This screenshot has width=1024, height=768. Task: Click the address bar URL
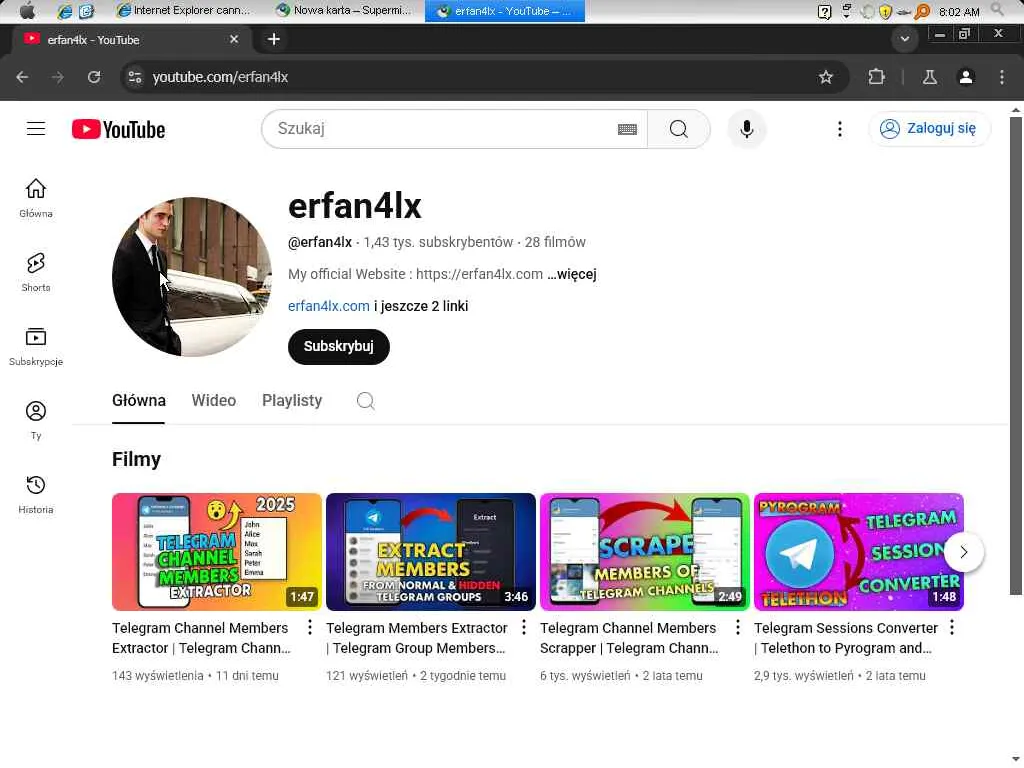tap(220, 77)
